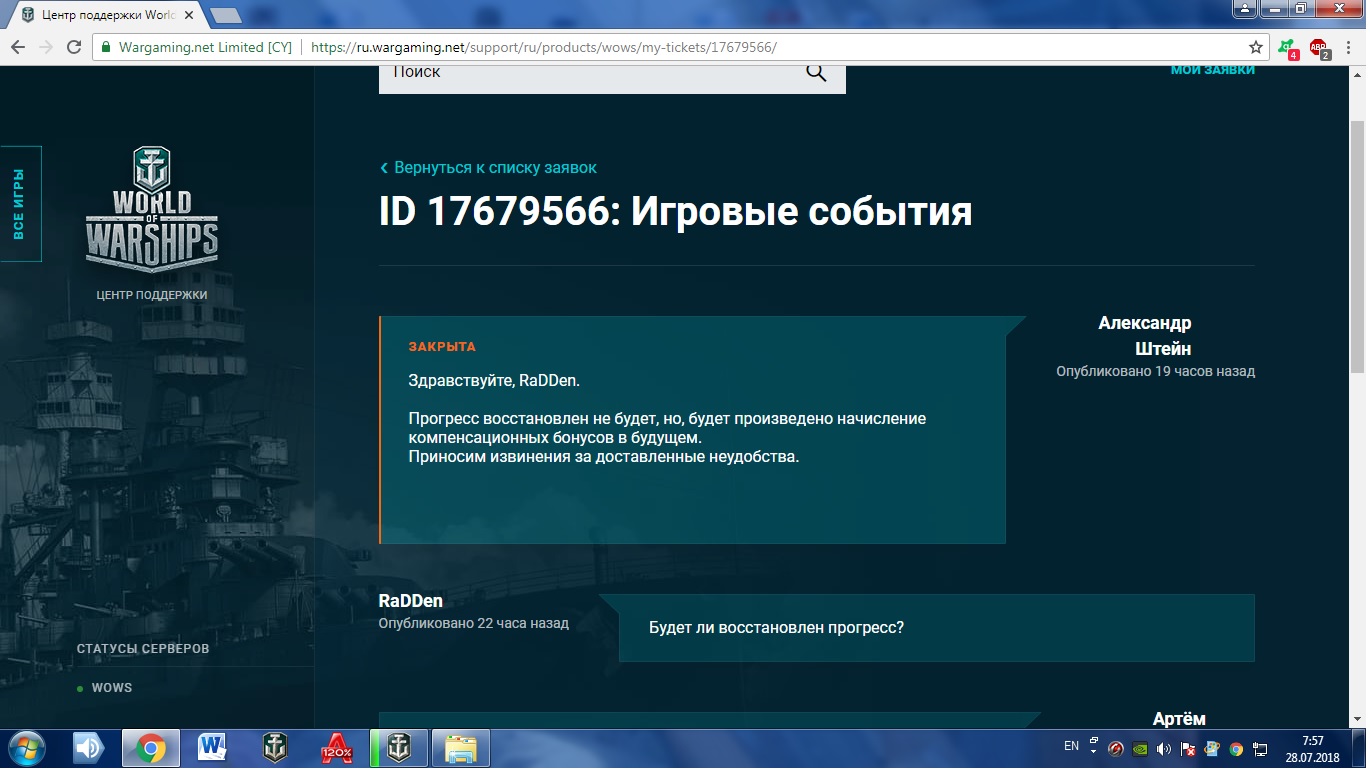1370x774 pixels.
Task: Click Action Center flag tray icon
Action: click(x=1188, y=748)
